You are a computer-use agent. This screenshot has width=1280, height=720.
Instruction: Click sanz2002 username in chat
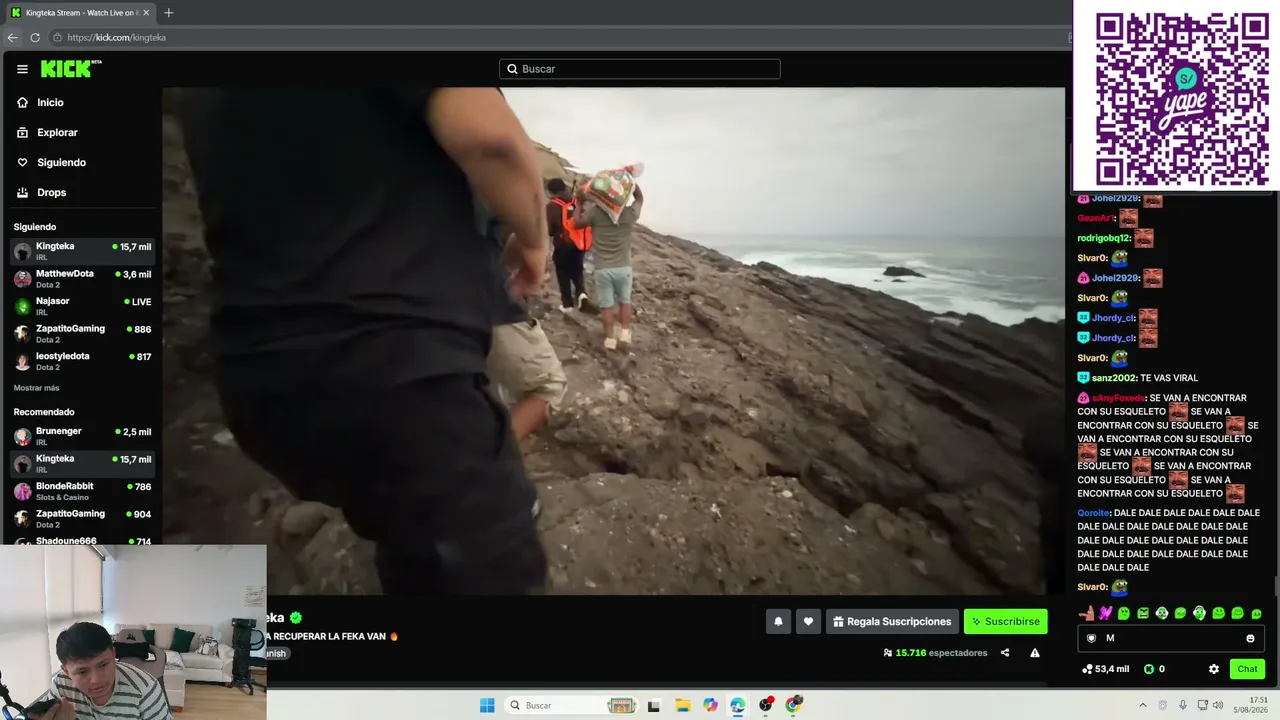(1113, 378)
